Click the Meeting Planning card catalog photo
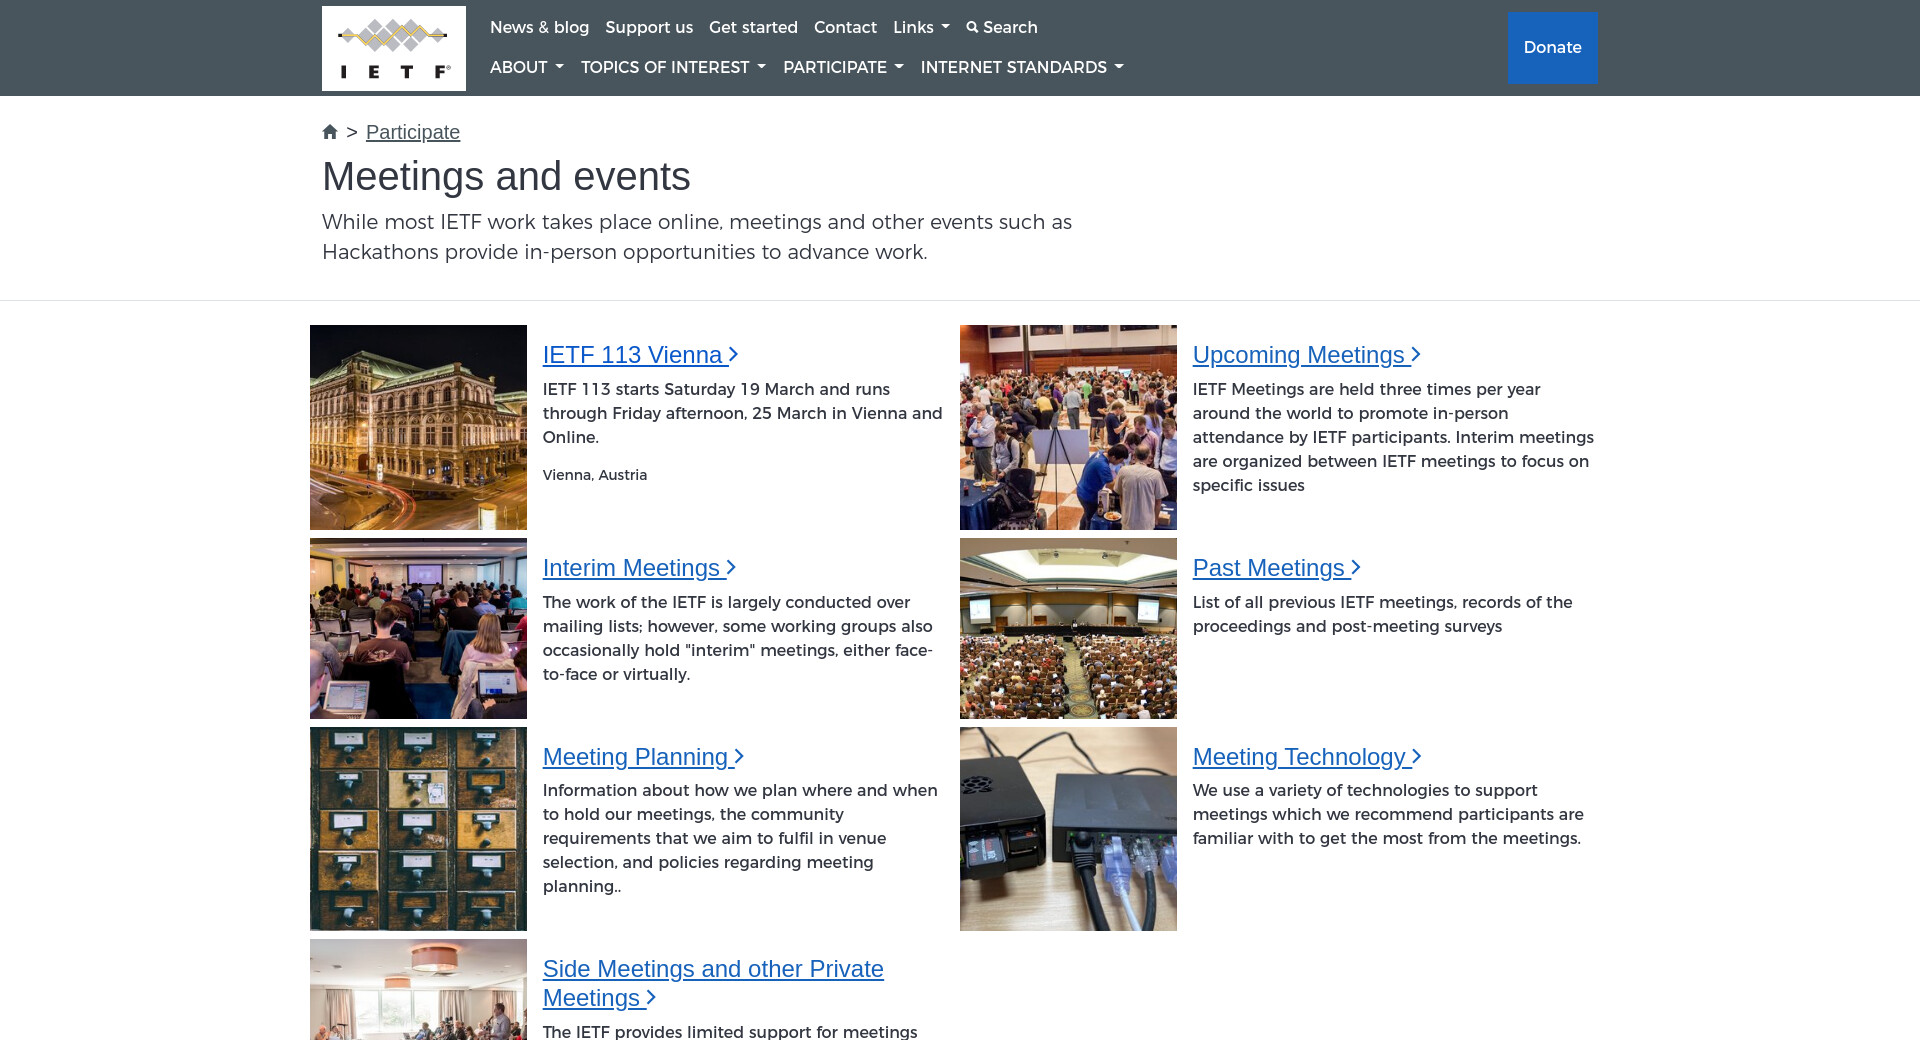 click(x=418, y=829)
